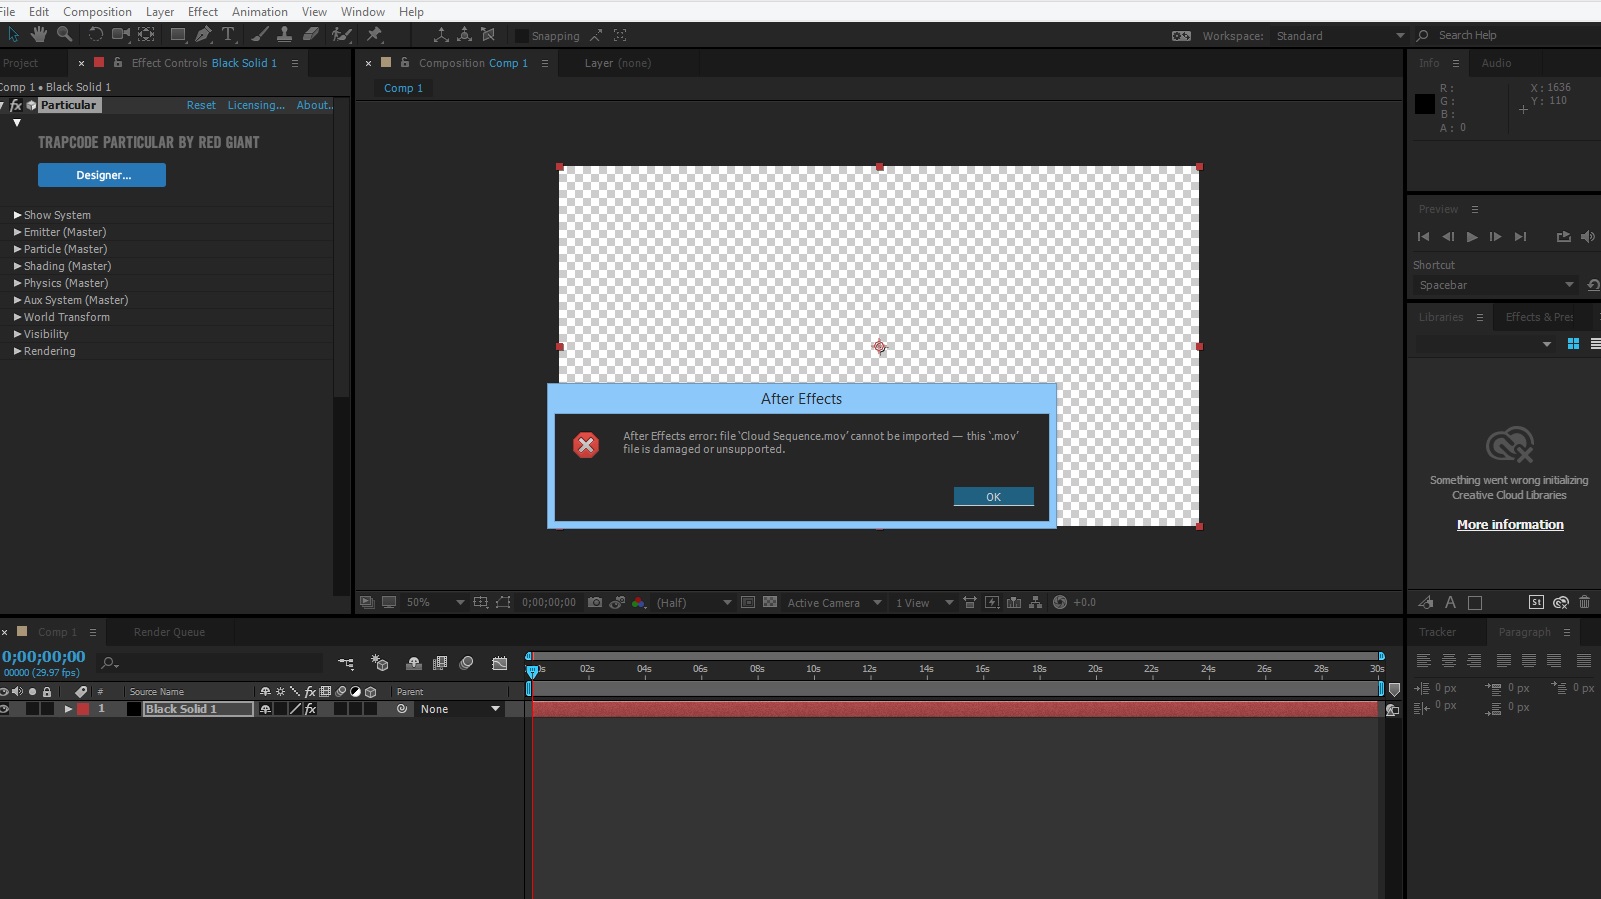The image size is (1601, 899).
Task: Open the composition mini-flowchart icon in timeline
Action: pos(346,663)
